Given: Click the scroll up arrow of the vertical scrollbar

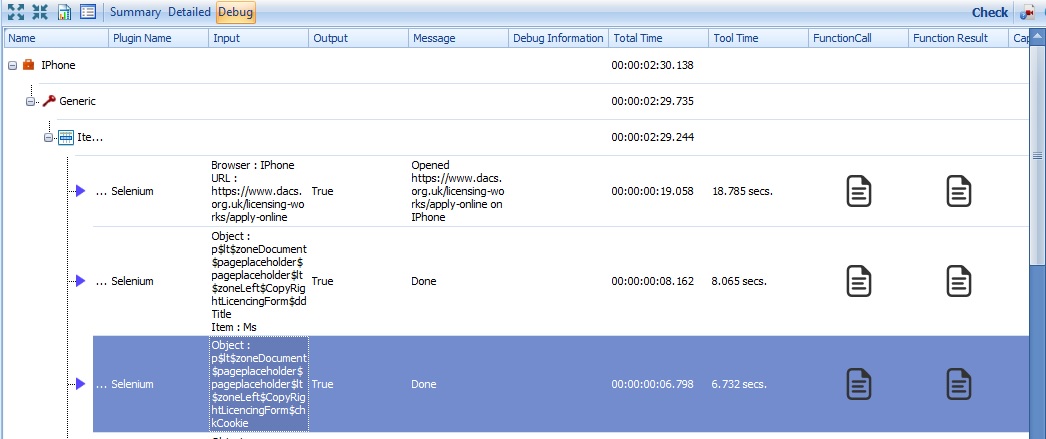Looking at the screenshot, I should pos(1037,35).
